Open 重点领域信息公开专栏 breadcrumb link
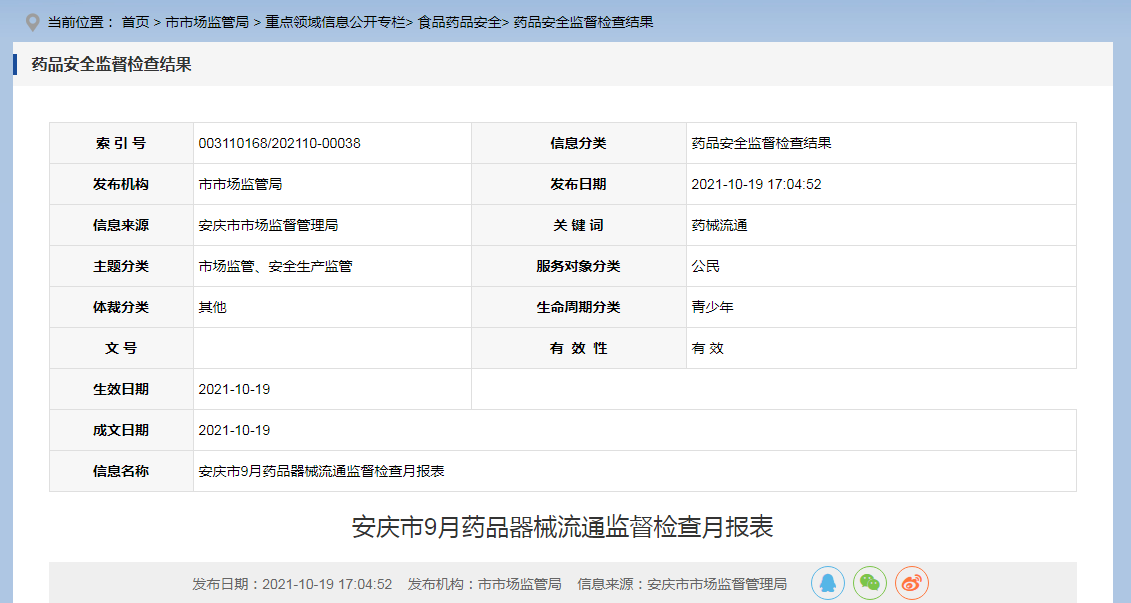 point(335,22)
